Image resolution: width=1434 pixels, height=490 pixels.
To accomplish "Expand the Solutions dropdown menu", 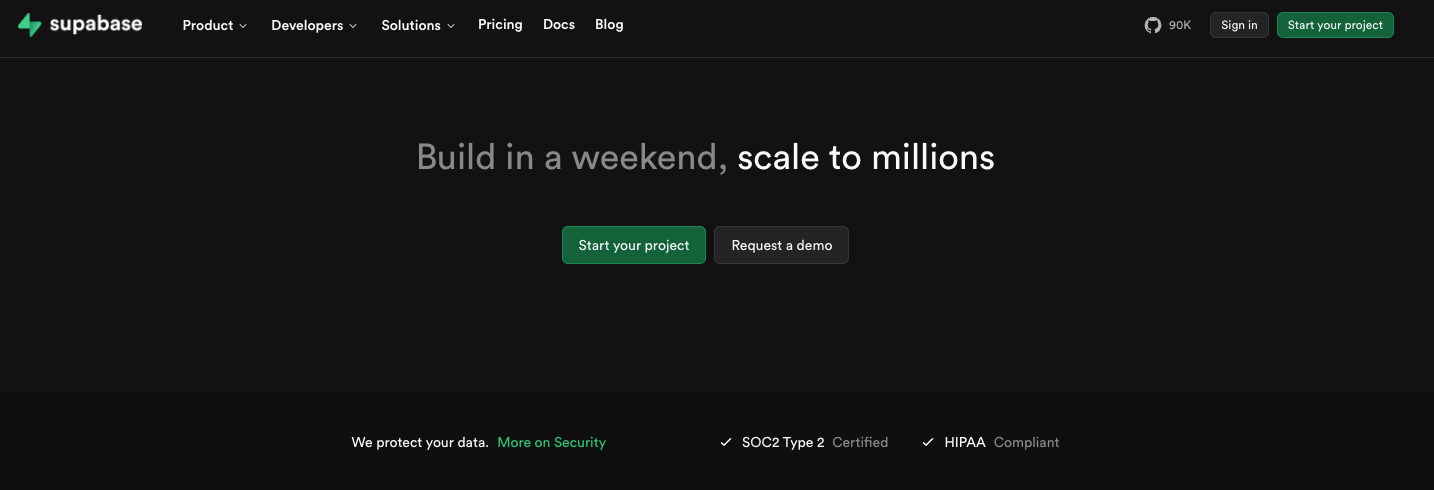I will point(411,25).
